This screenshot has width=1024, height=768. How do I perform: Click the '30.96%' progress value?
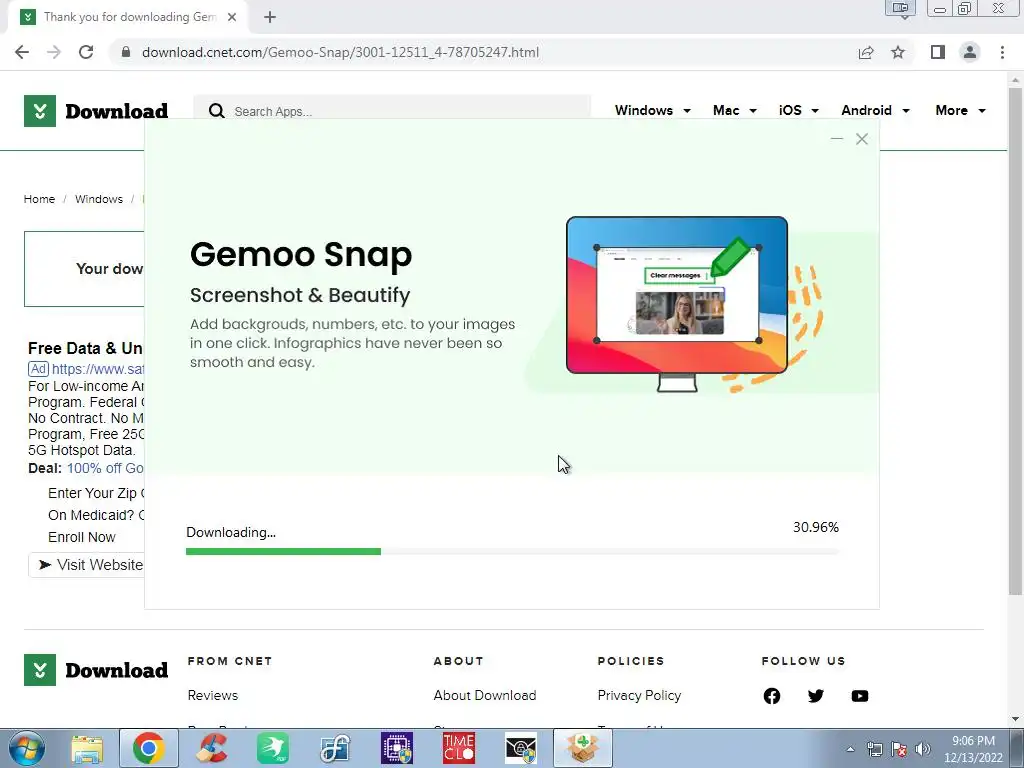pyautogui.click(x=816, y=527)
